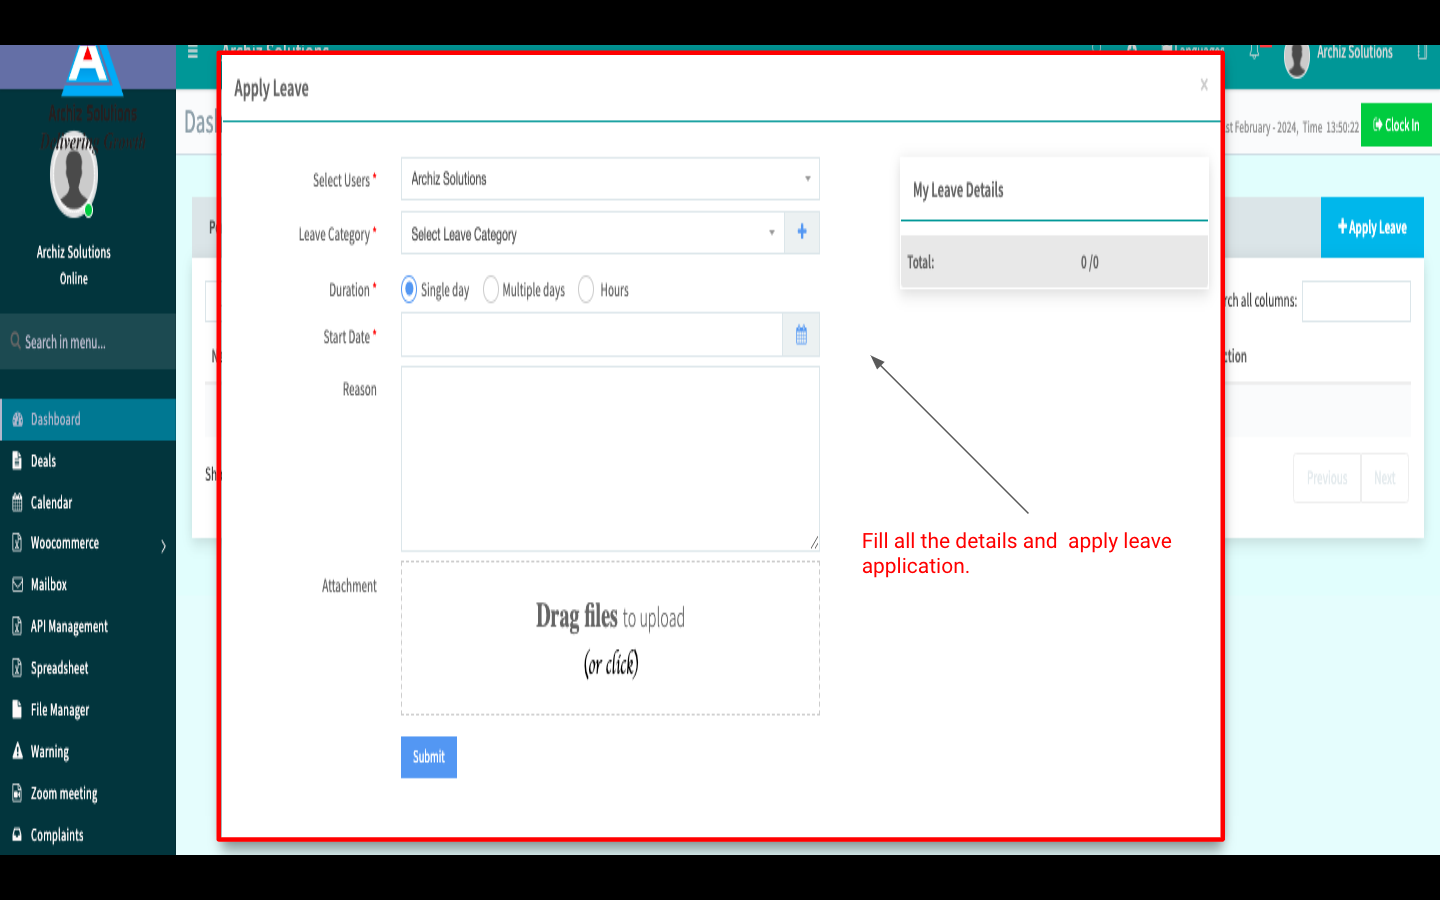Click the Mailbox envelope icon in sidebar
The width and height of the screenshot is (1440, 900).
[17, 585]
